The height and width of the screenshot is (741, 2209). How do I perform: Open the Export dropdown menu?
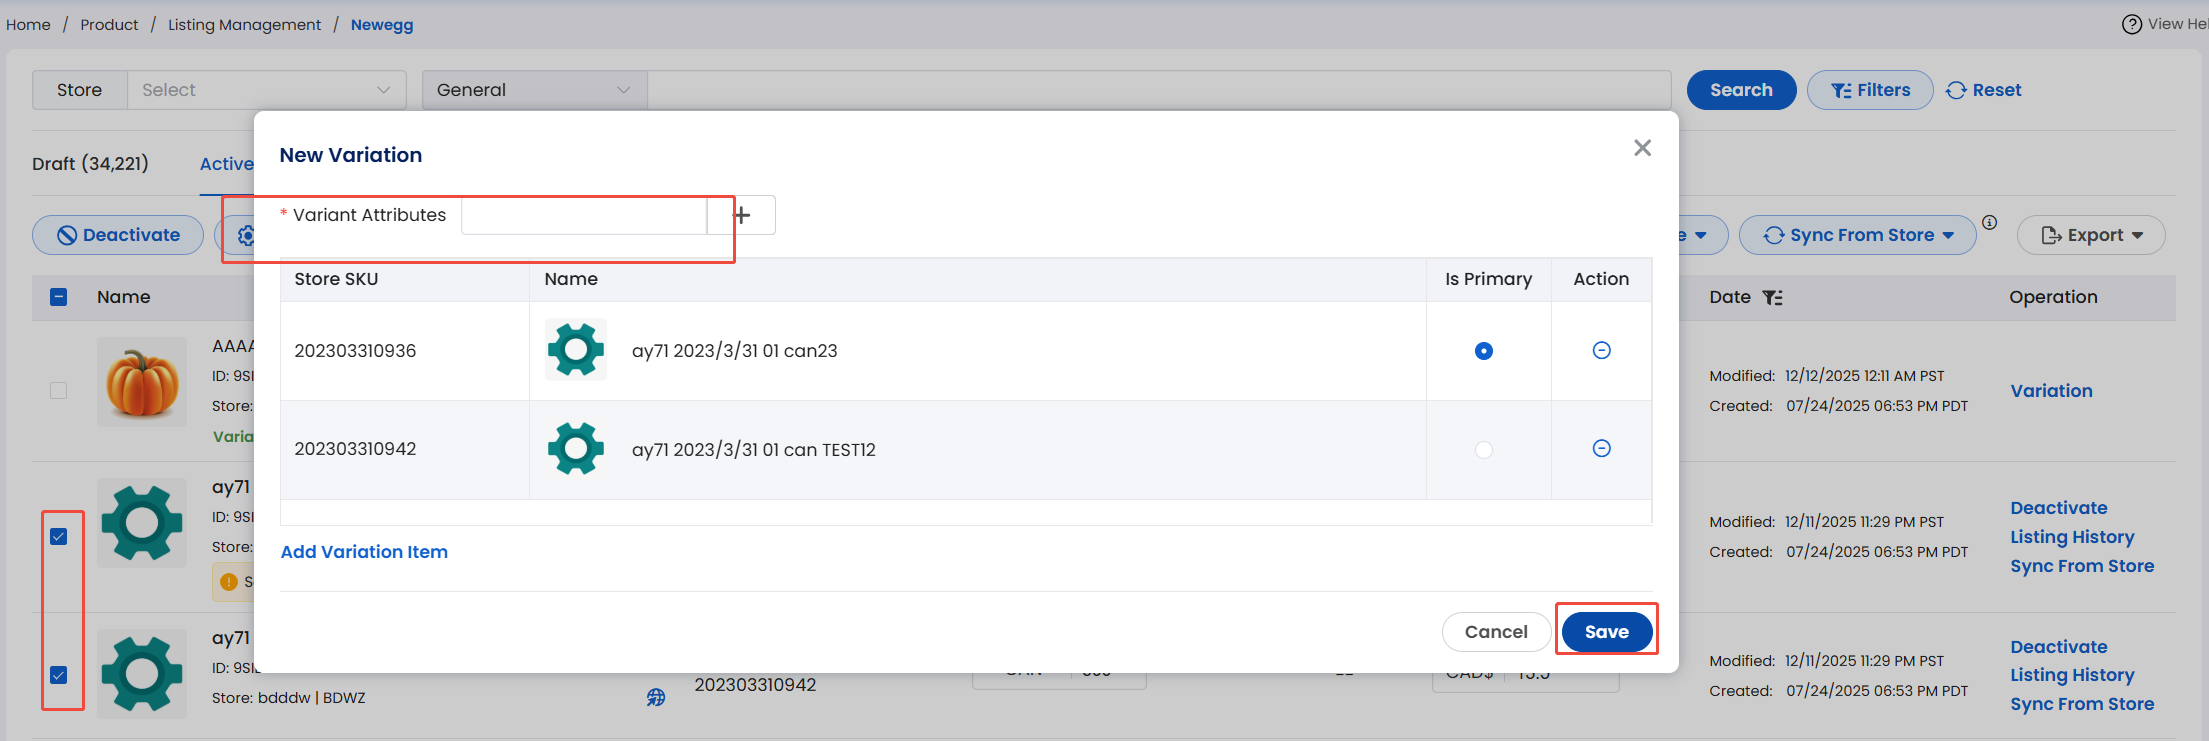coord(2091,235)
